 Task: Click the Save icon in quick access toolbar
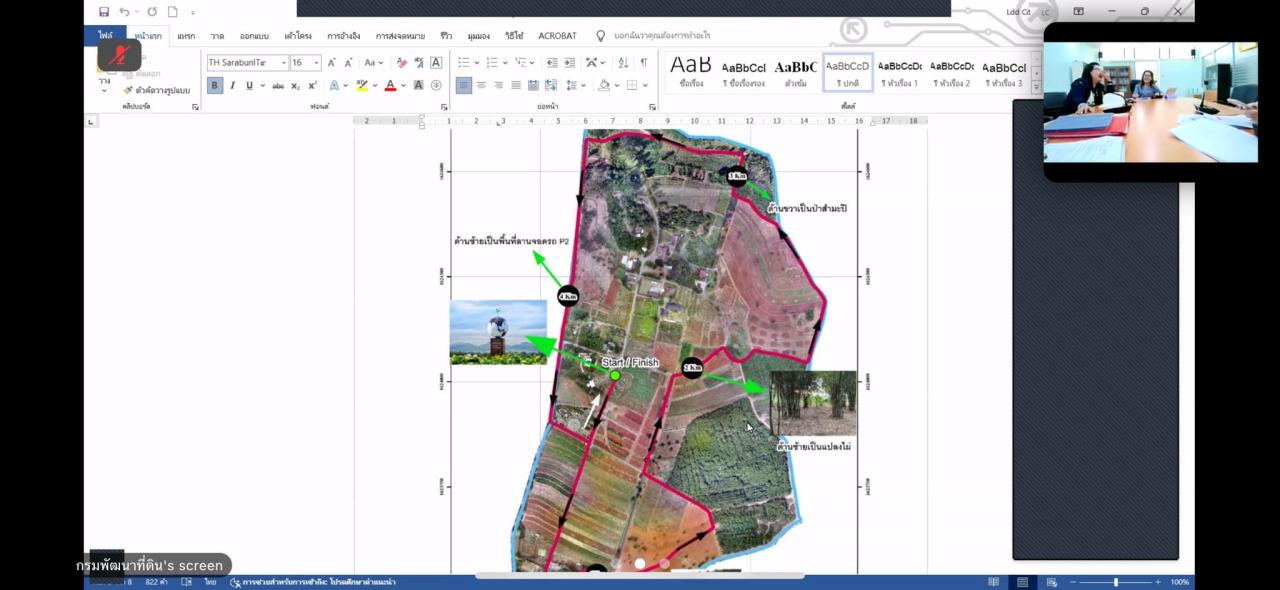(x=104, y=12)
